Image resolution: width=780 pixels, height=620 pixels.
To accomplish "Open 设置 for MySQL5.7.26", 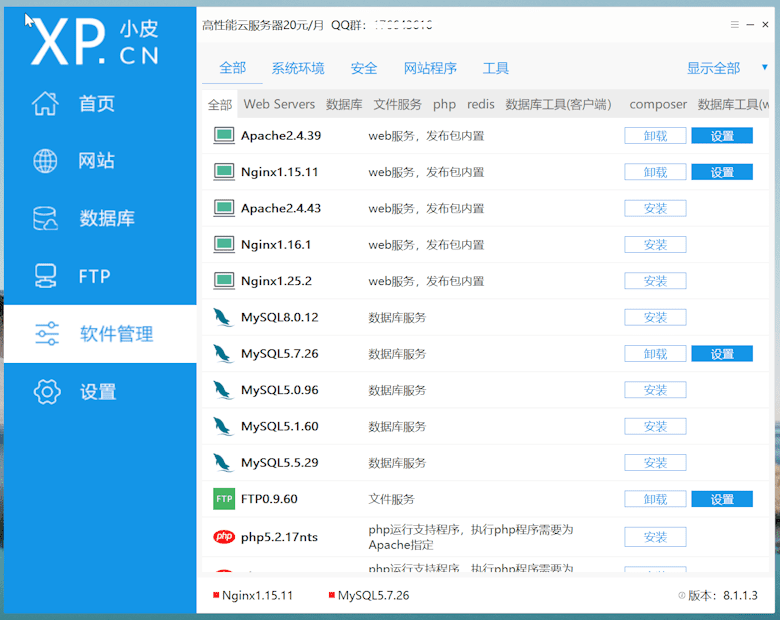I will point(722,354).
